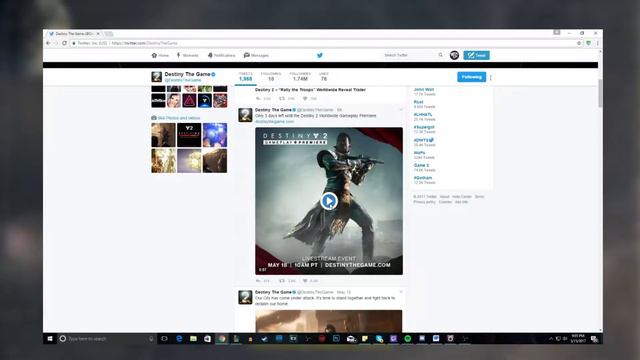Open the Microsoft Store taskbar icon
The image size is (640, 360).
click(x=207, y=338)
